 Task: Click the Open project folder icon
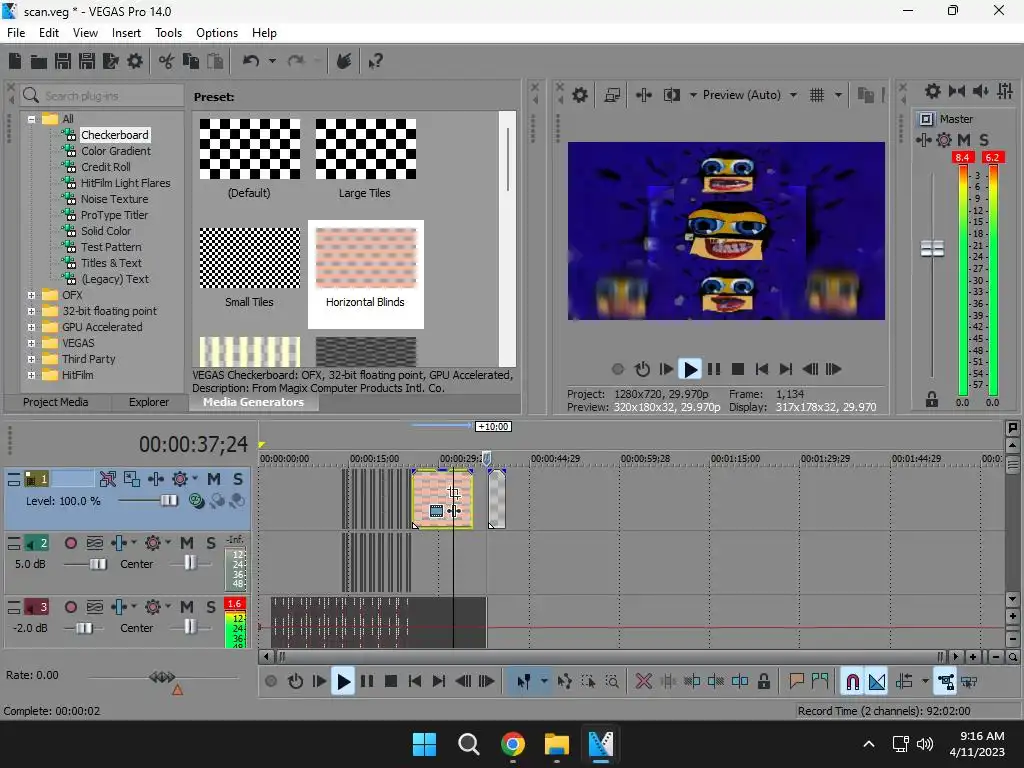pos(39,61)
